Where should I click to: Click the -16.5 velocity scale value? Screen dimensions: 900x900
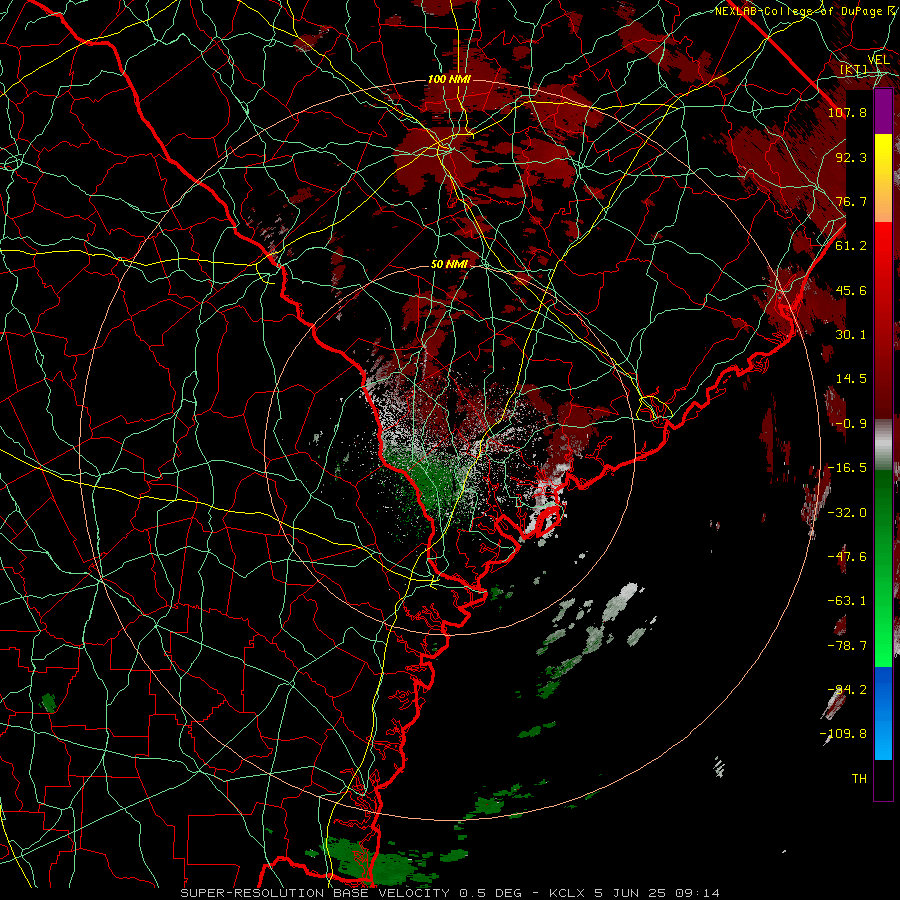(847, 468)
